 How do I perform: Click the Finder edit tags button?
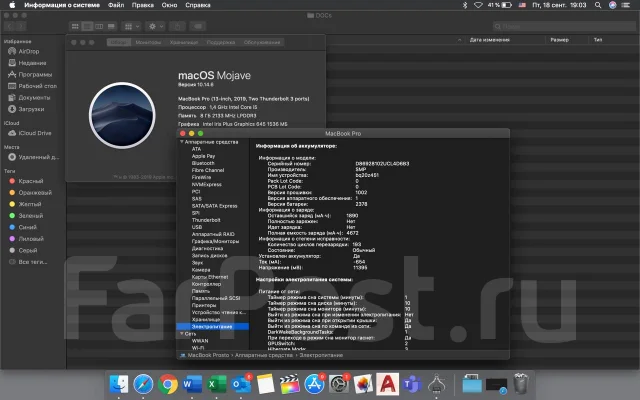point(198,26)
